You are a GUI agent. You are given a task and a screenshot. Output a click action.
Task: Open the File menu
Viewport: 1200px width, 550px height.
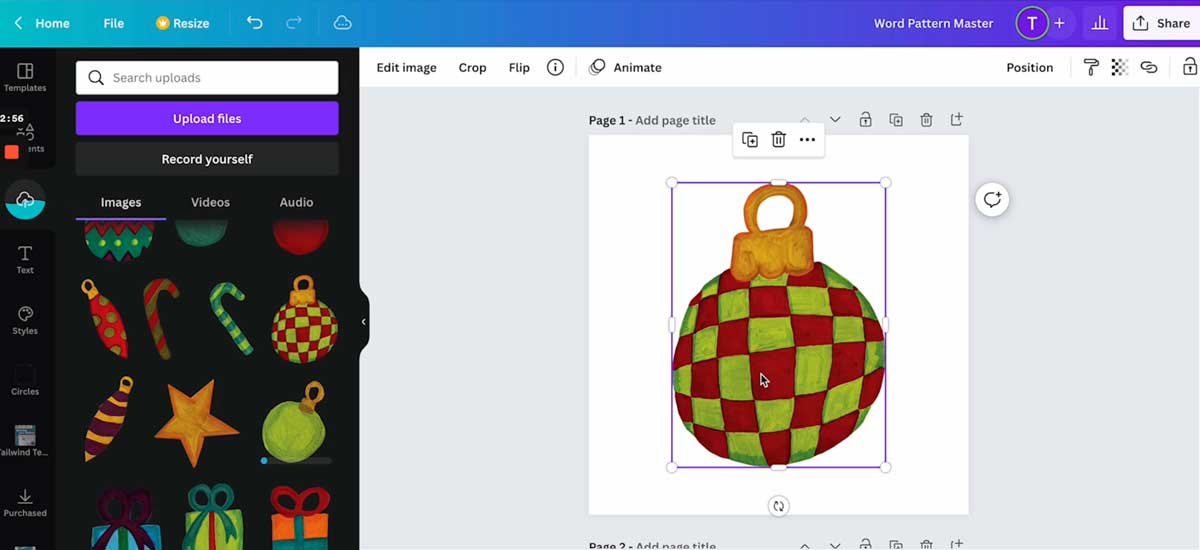(x=114, y=23)
